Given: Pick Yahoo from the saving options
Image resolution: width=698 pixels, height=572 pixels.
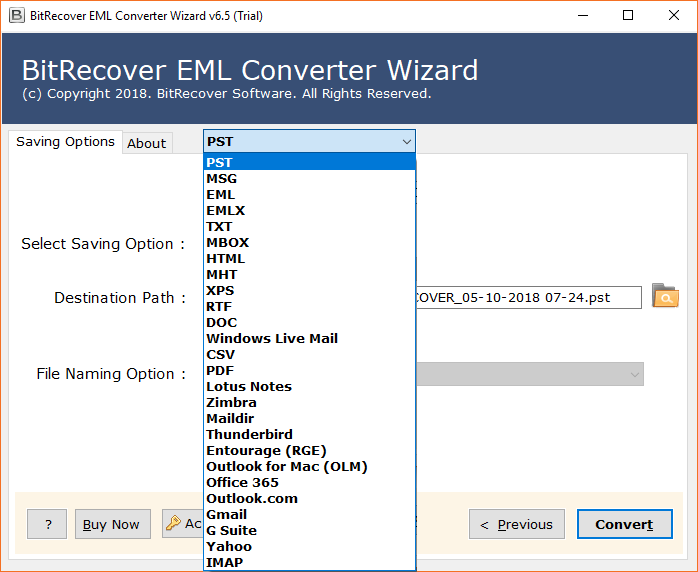Looking at the screenshot, I should [x=309, y=547].
